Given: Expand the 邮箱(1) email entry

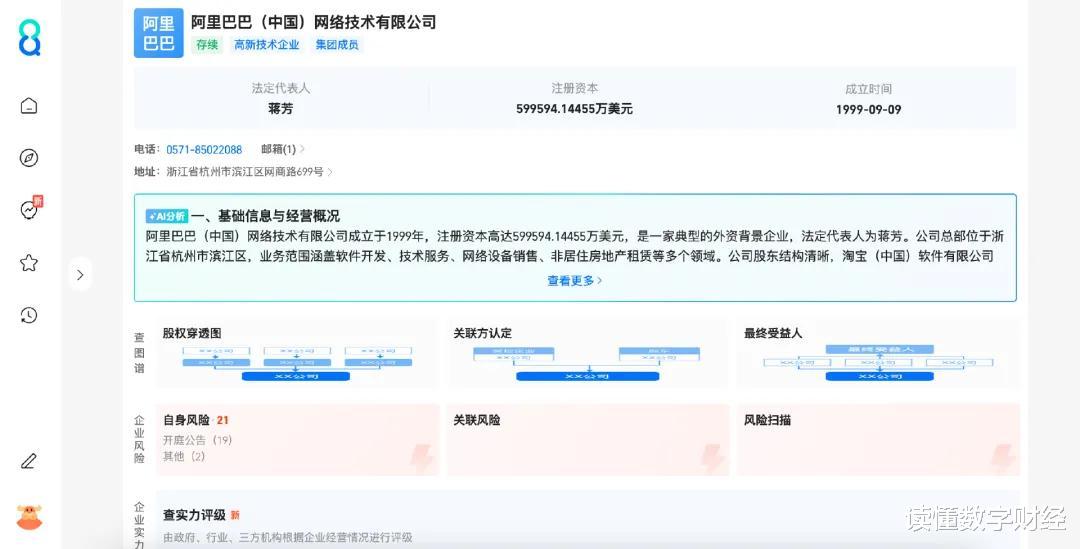Looking at the screenshot, I should [282, 149].
